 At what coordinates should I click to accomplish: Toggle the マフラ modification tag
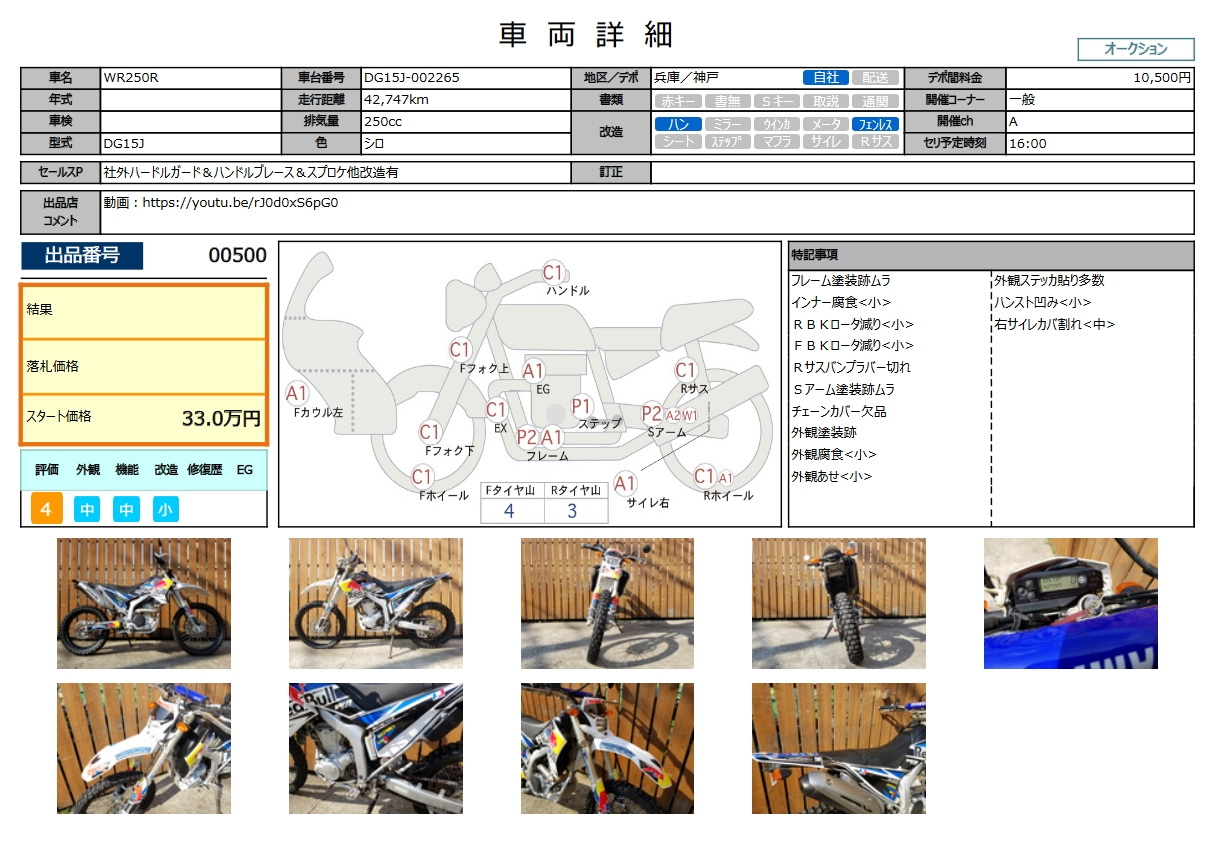pos(776,142)
